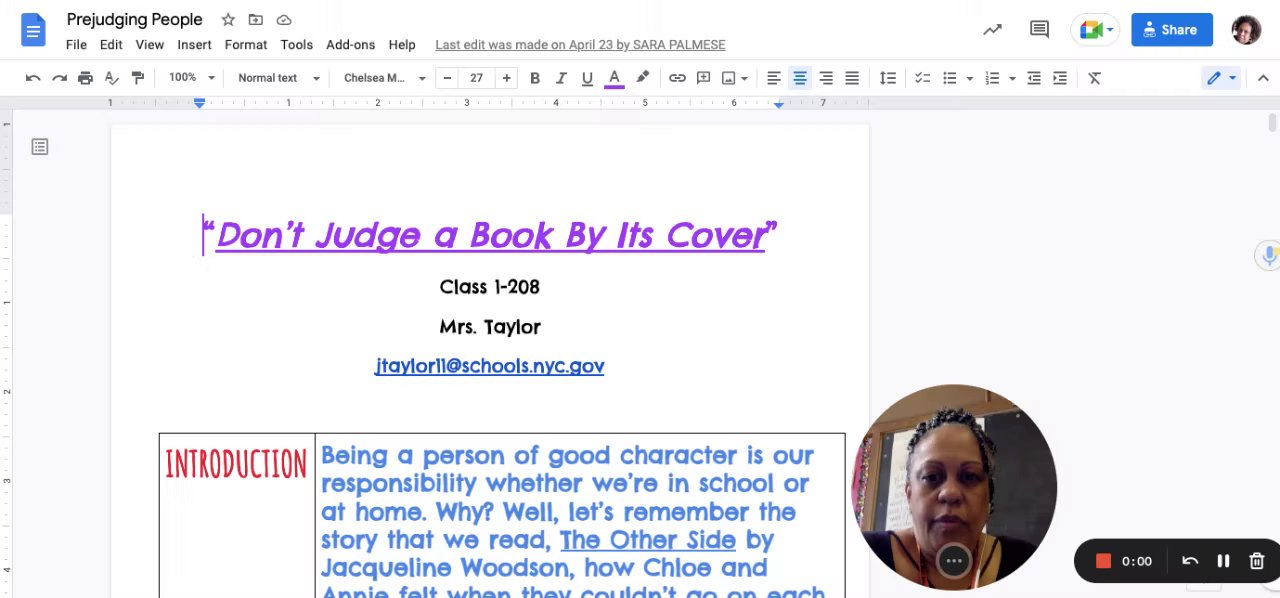Delete the recording with the trash icon
Viewport: 1280px width, 598px height.
tap(1257, 561)
